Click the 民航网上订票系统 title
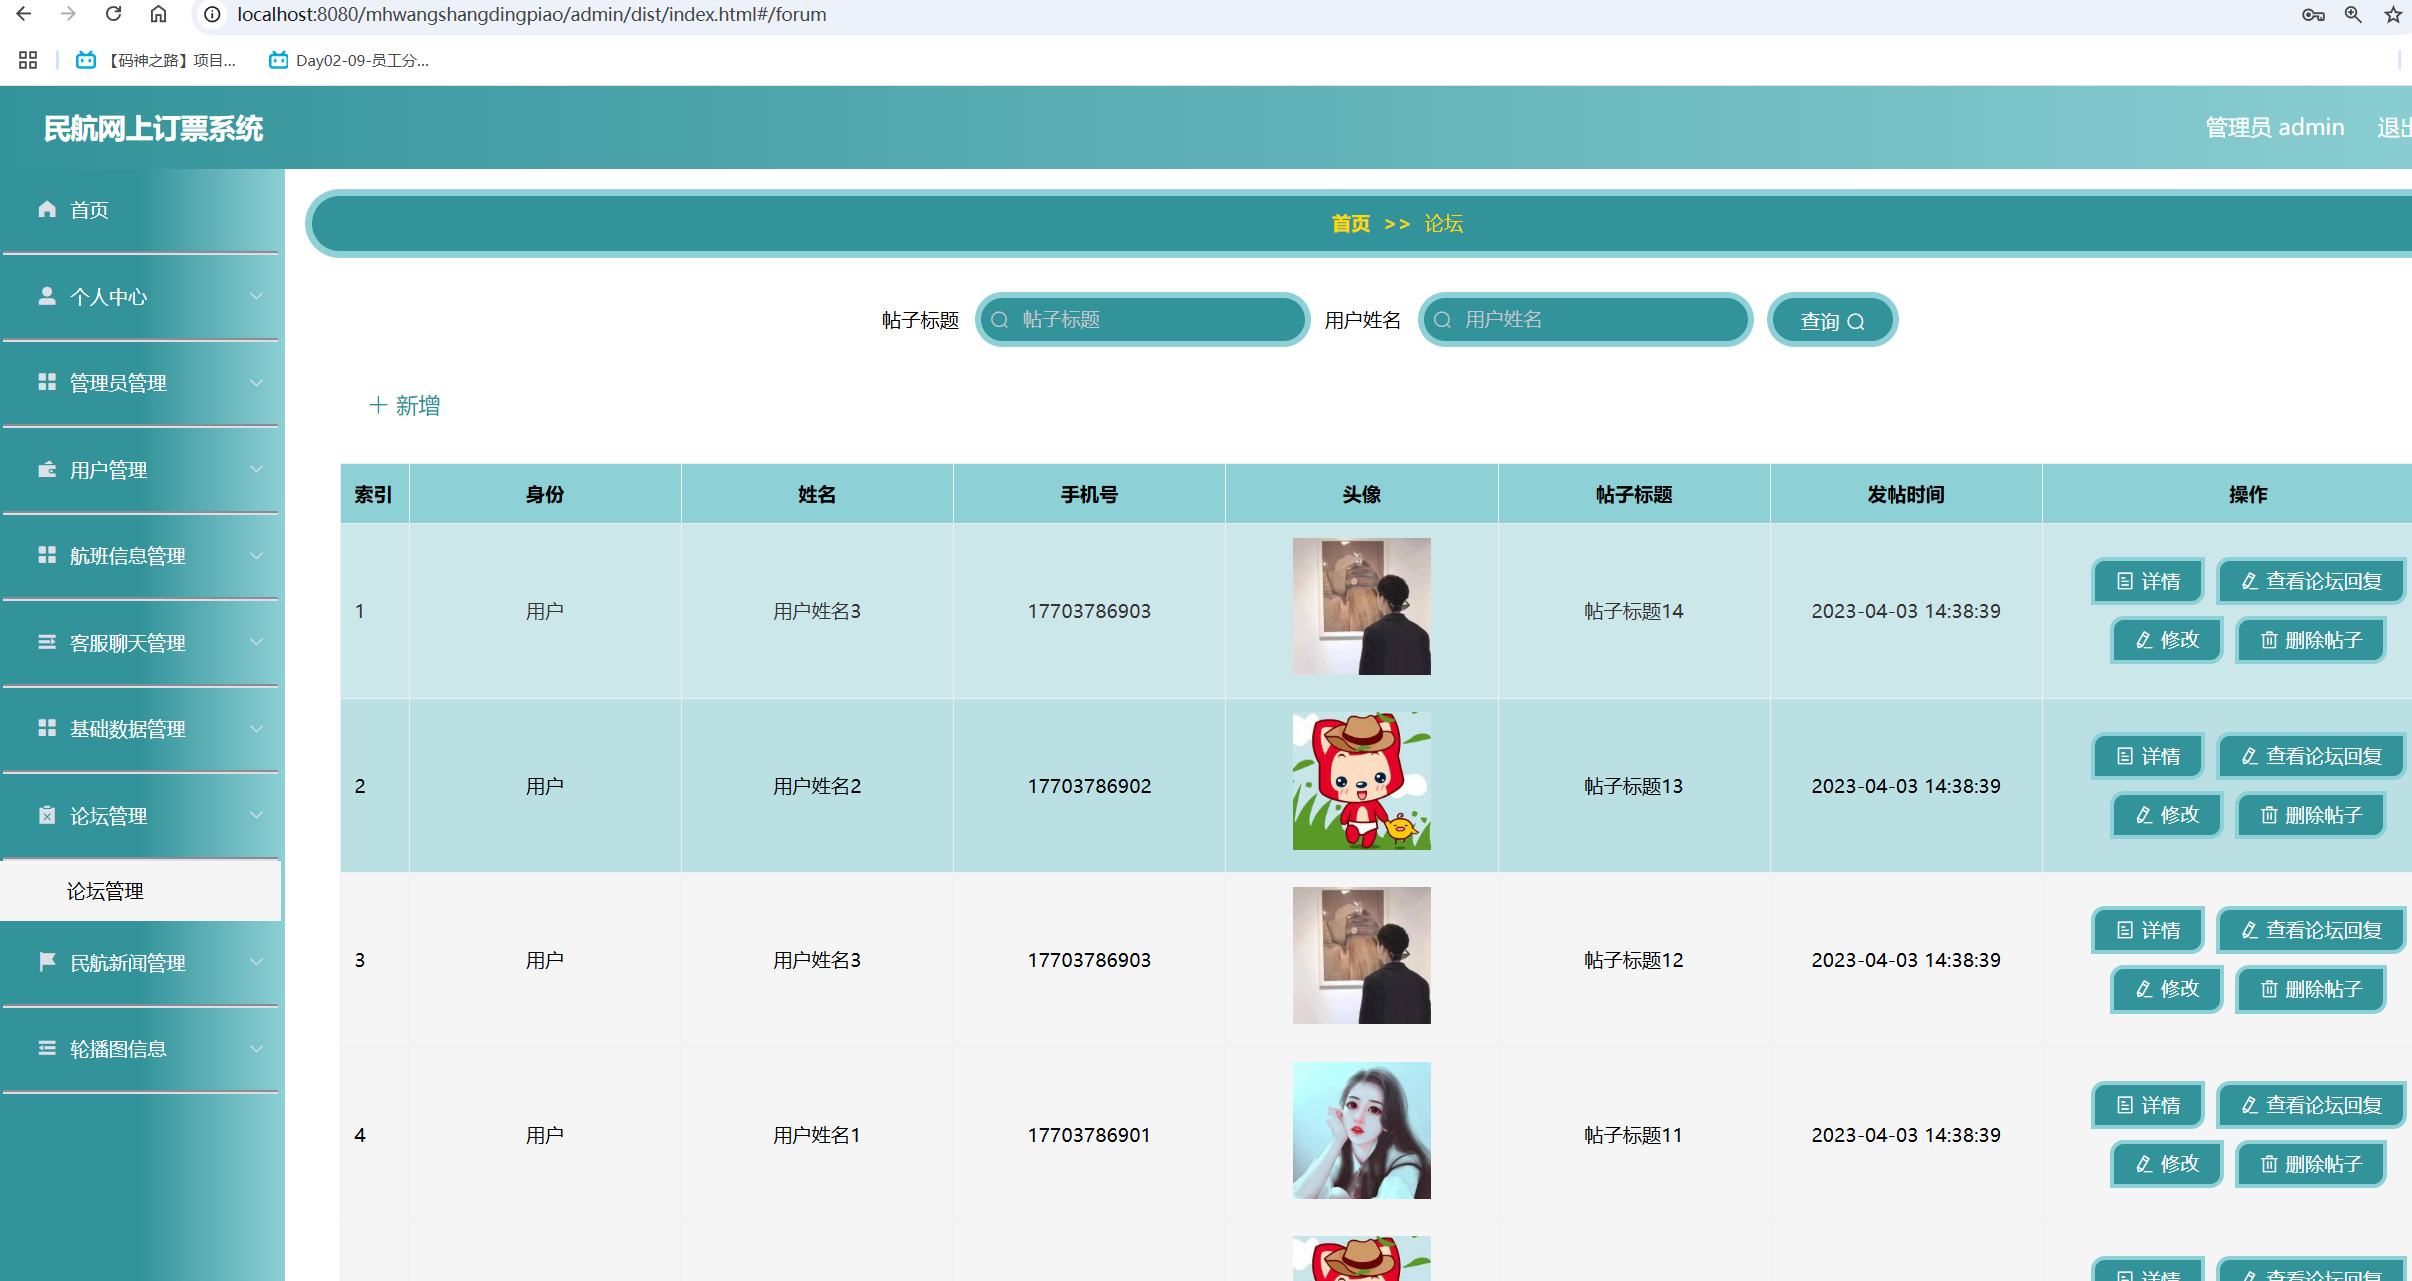The width and height of the screenshot is (2412, 1281). (x=153, y=129)
